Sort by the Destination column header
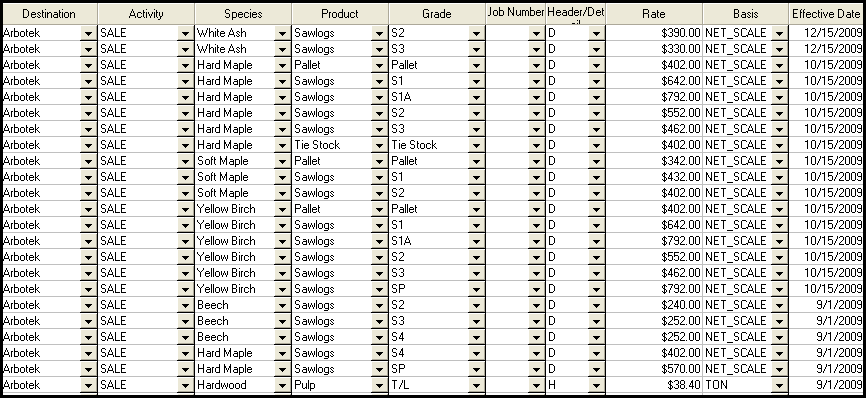 coord(49,14)
